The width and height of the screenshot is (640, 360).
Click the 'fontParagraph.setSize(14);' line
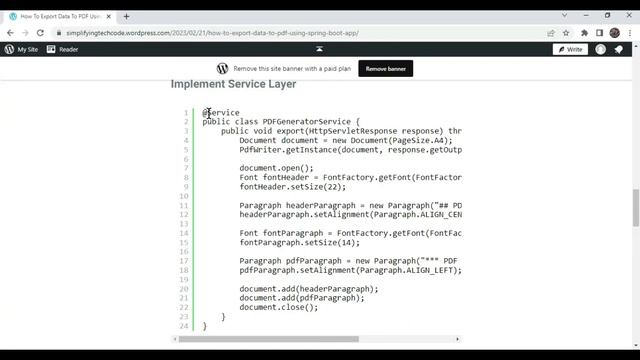click(300, 242)
